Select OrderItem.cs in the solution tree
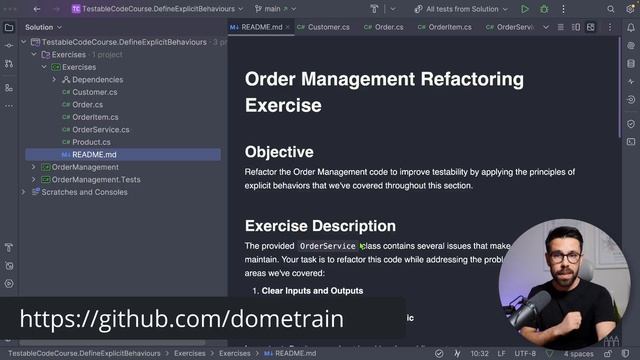640x360 pixels. coord(95,117)
